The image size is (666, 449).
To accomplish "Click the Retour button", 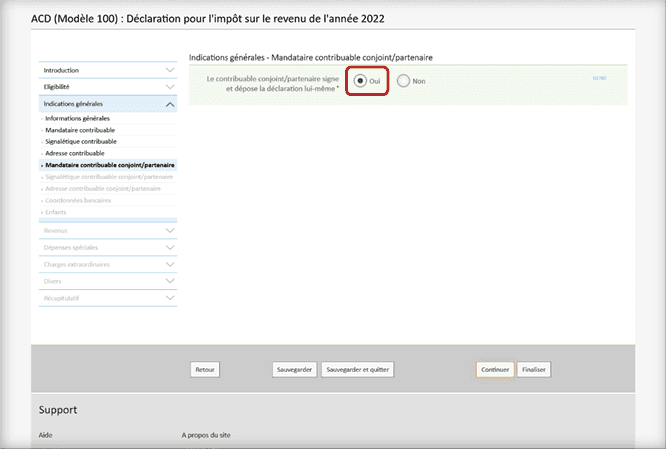I will (205, 369).
